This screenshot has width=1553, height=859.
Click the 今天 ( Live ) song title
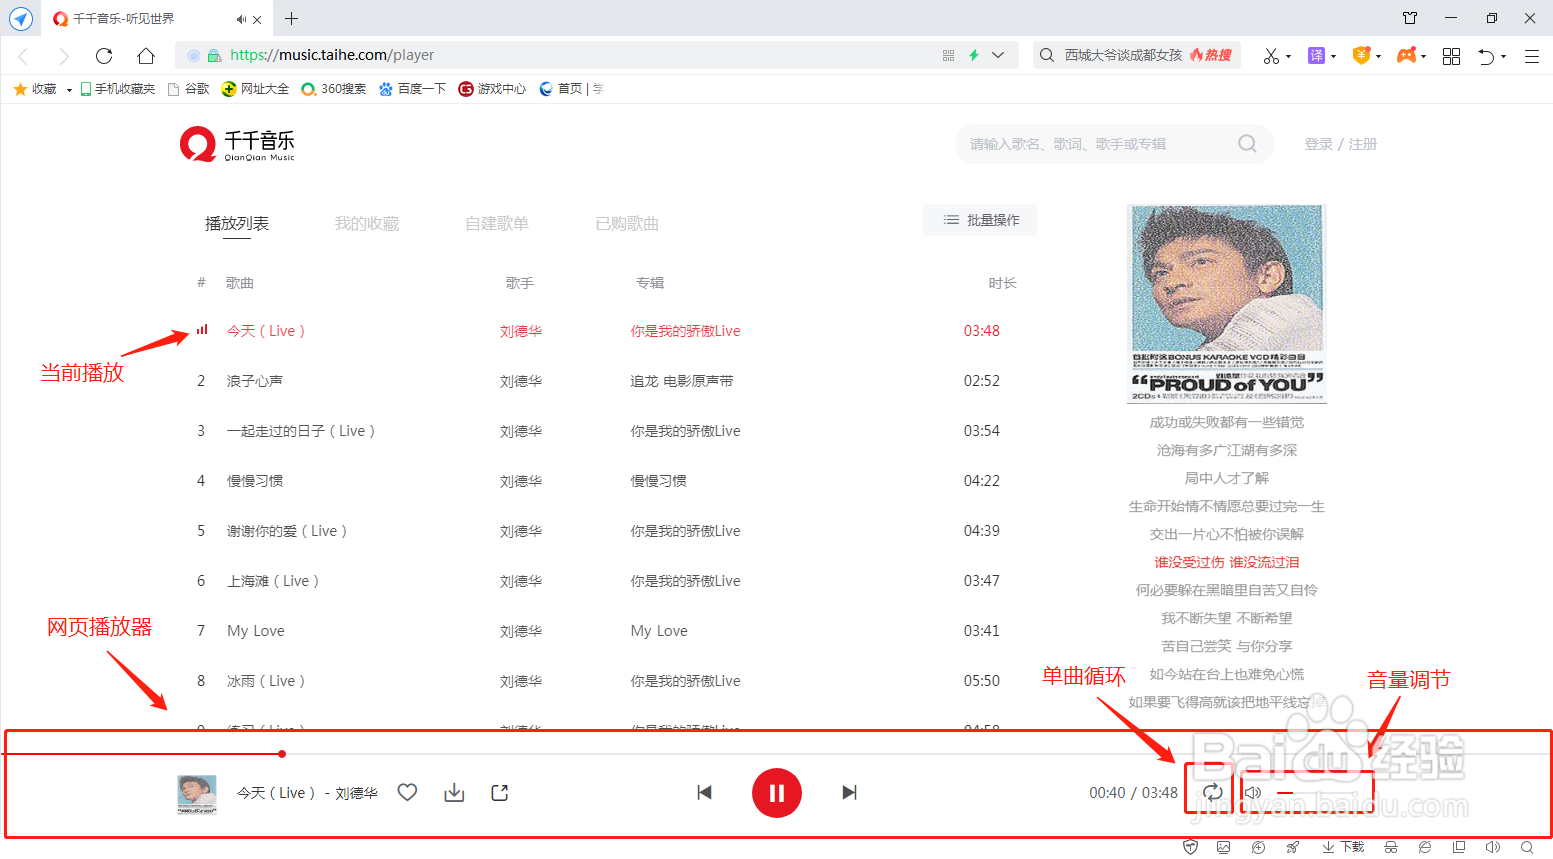pyautogui.click(x=266, y=331)
